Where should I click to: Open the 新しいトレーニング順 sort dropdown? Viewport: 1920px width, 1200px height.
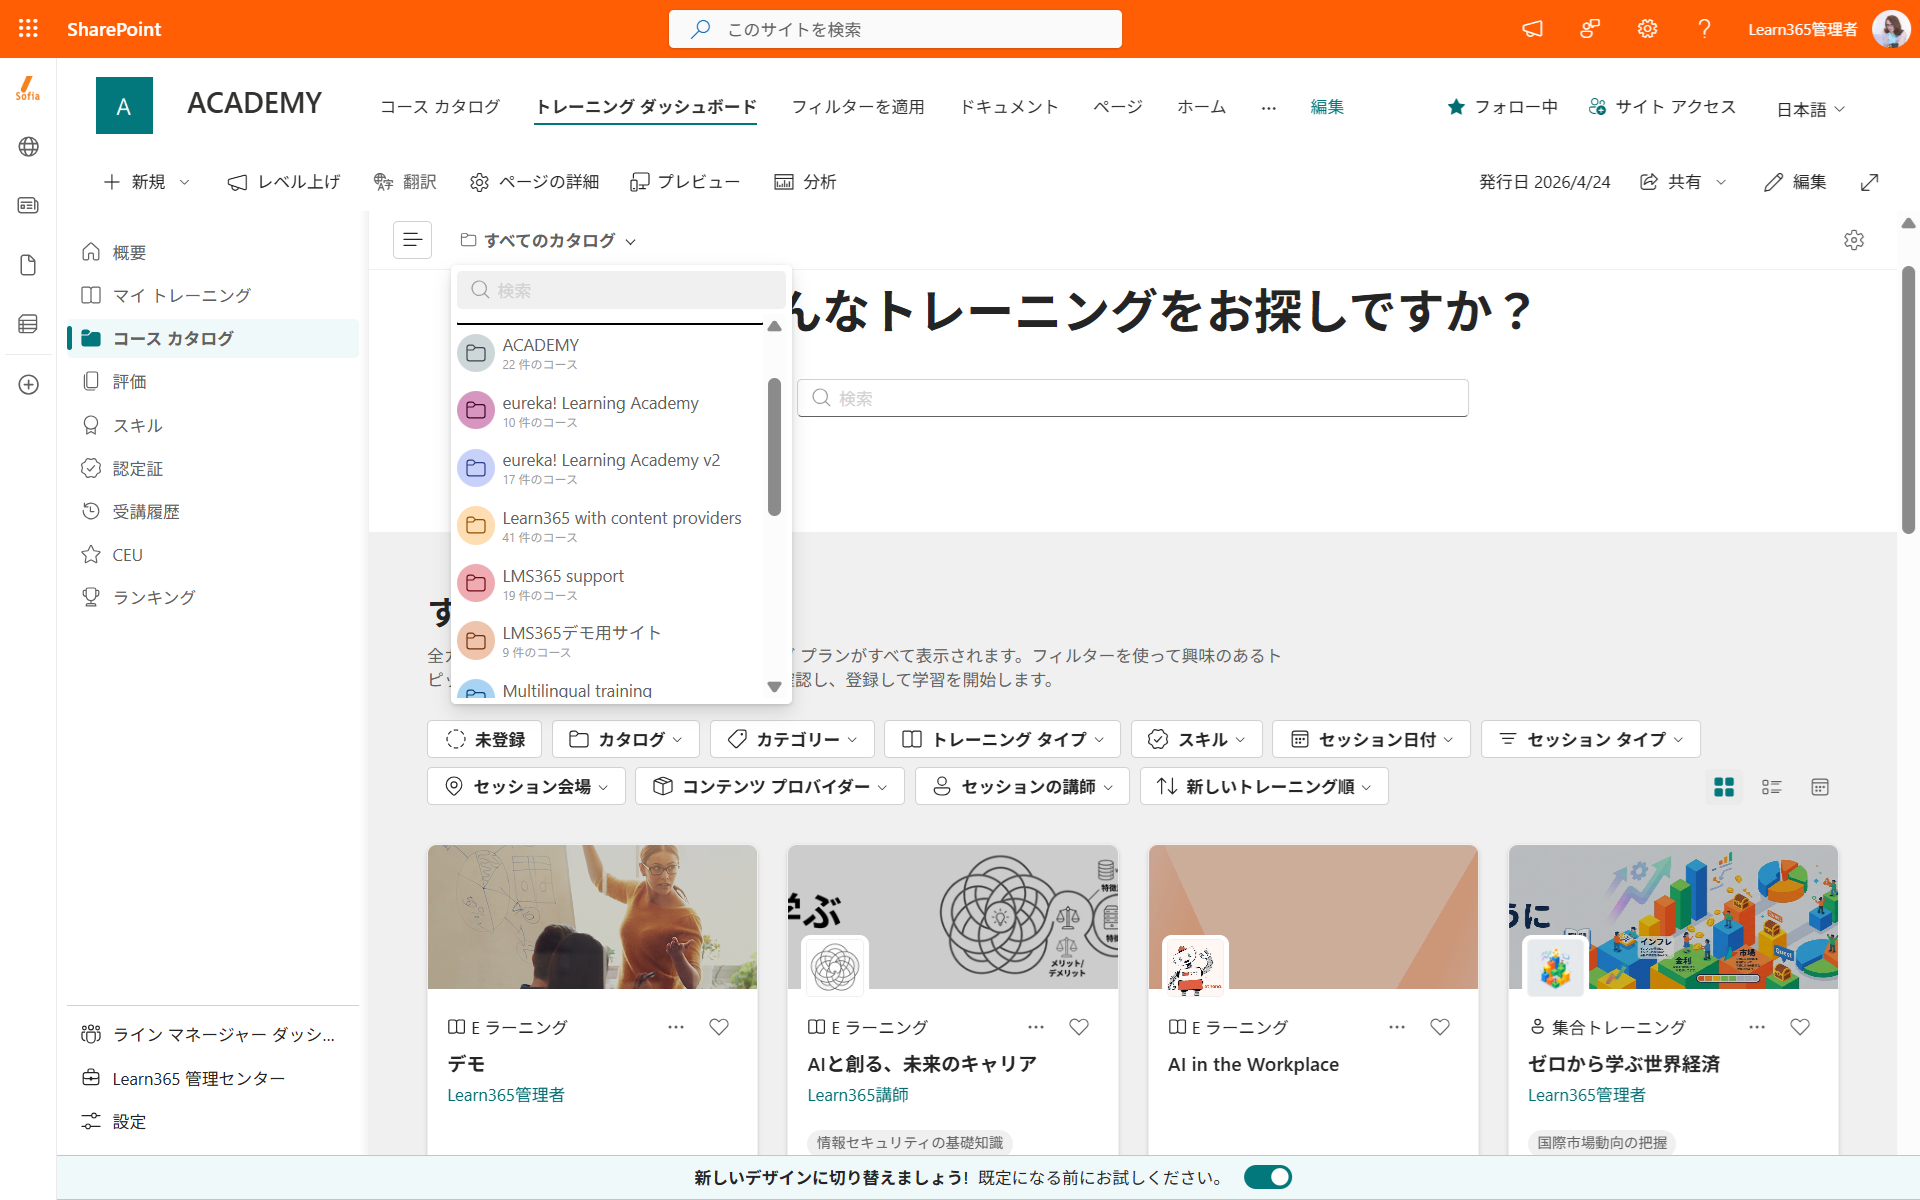tap(1264, 786)
